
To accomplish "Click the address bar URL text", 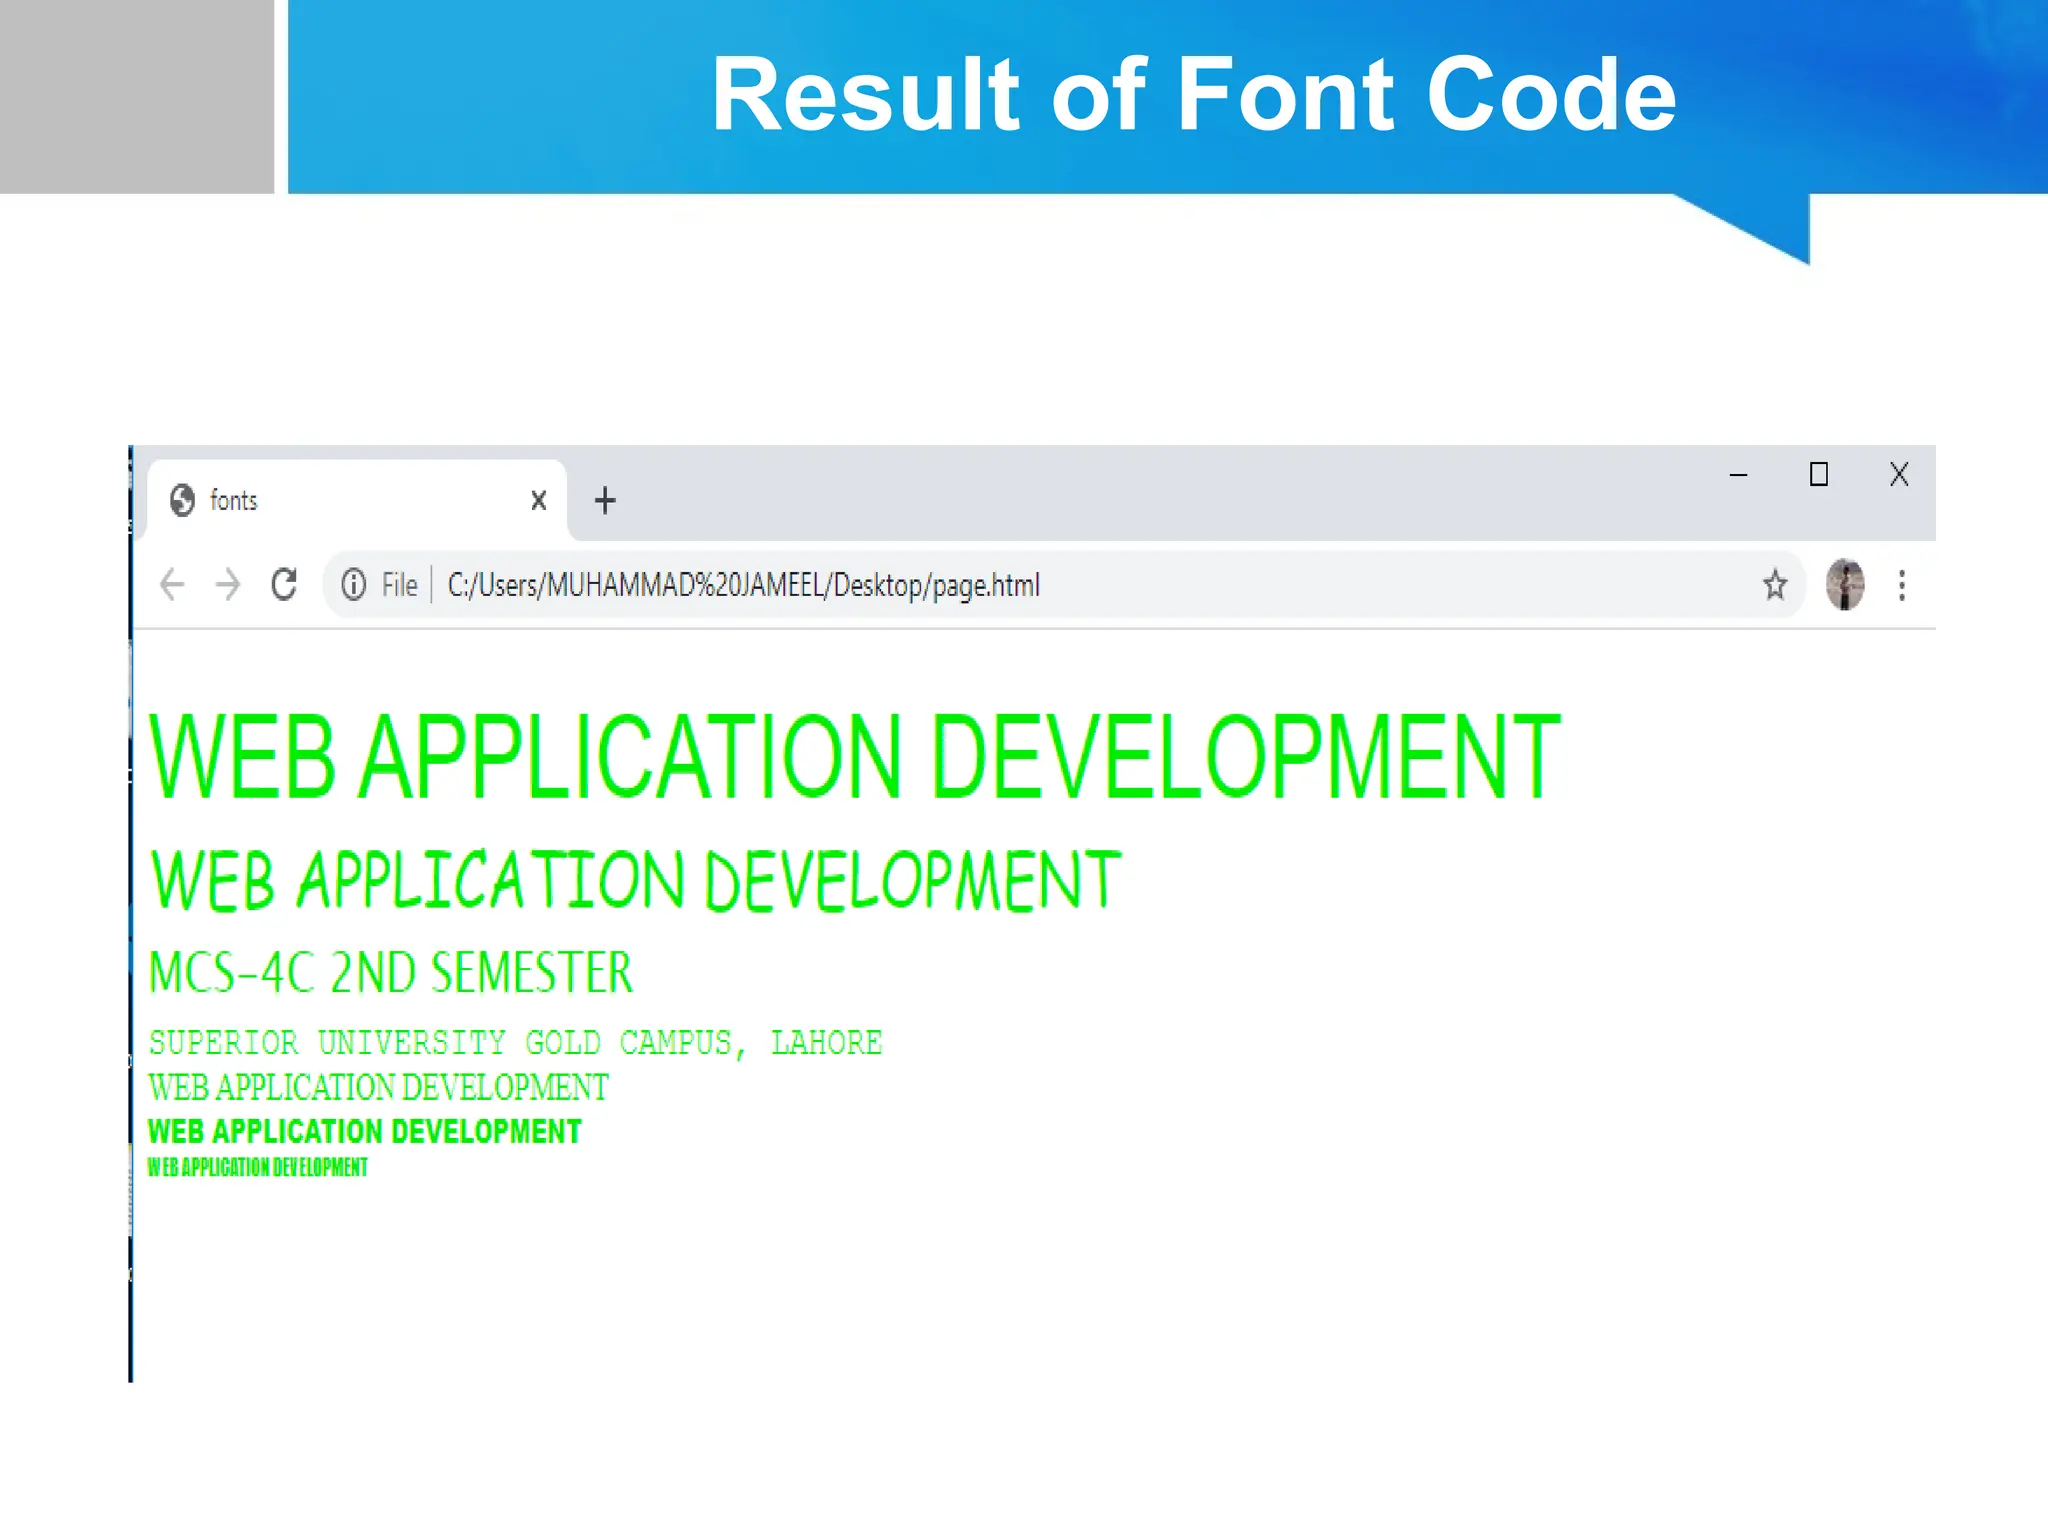I will tap(742, 585).
